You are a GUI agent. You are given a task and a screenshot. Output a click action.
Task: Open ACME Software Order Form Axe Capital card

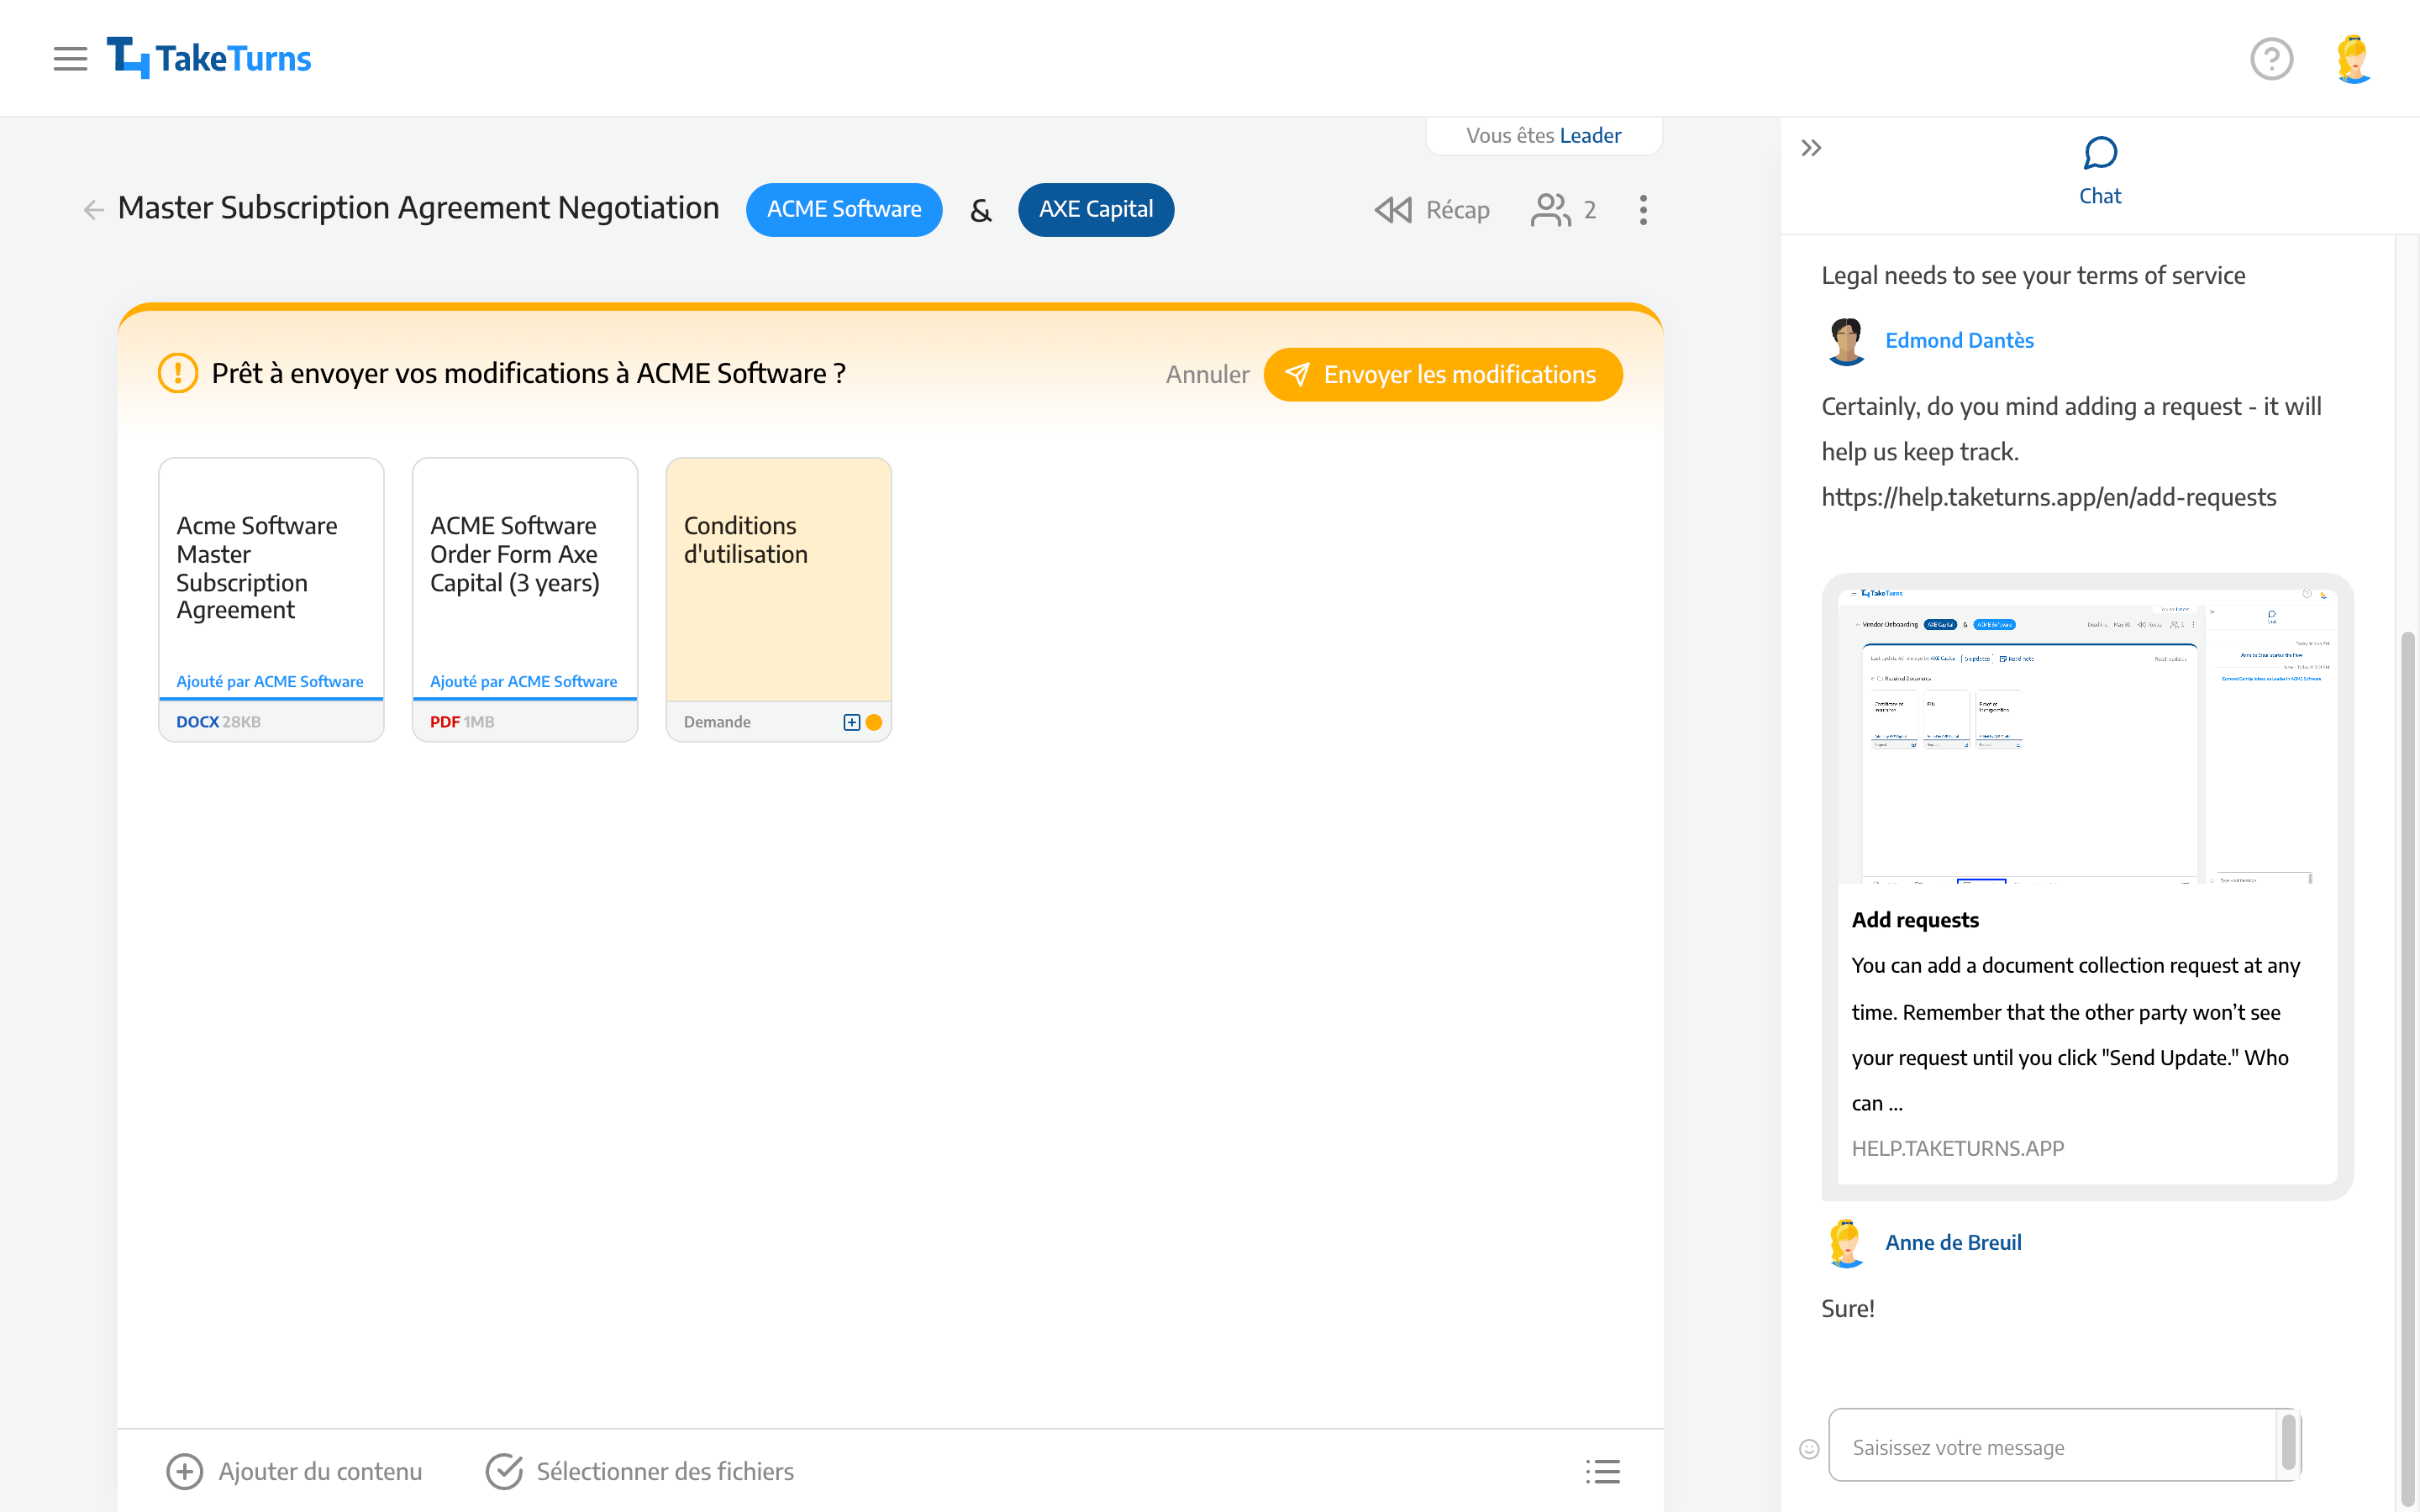point(525,600)
